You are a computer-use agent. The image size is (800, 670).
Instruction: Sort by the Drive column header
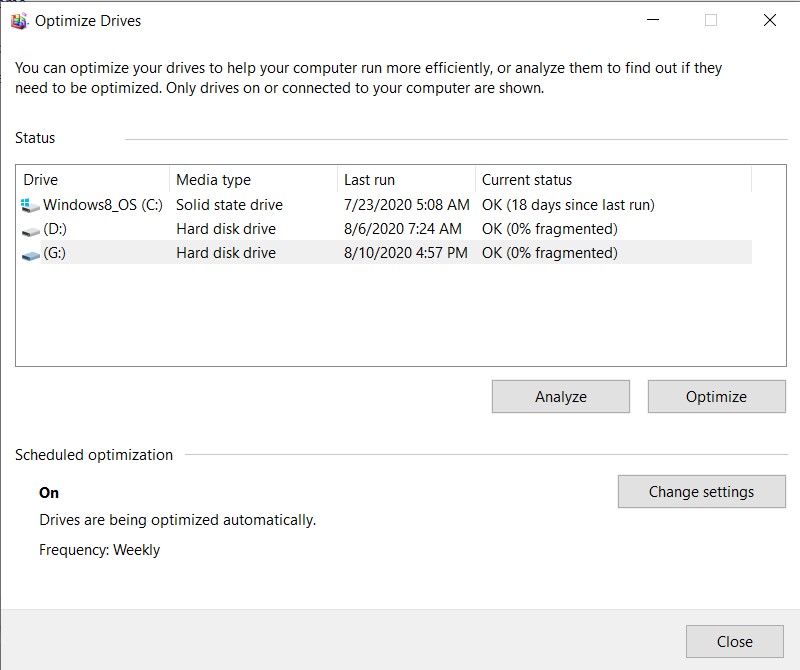click(x=93, y=180)
